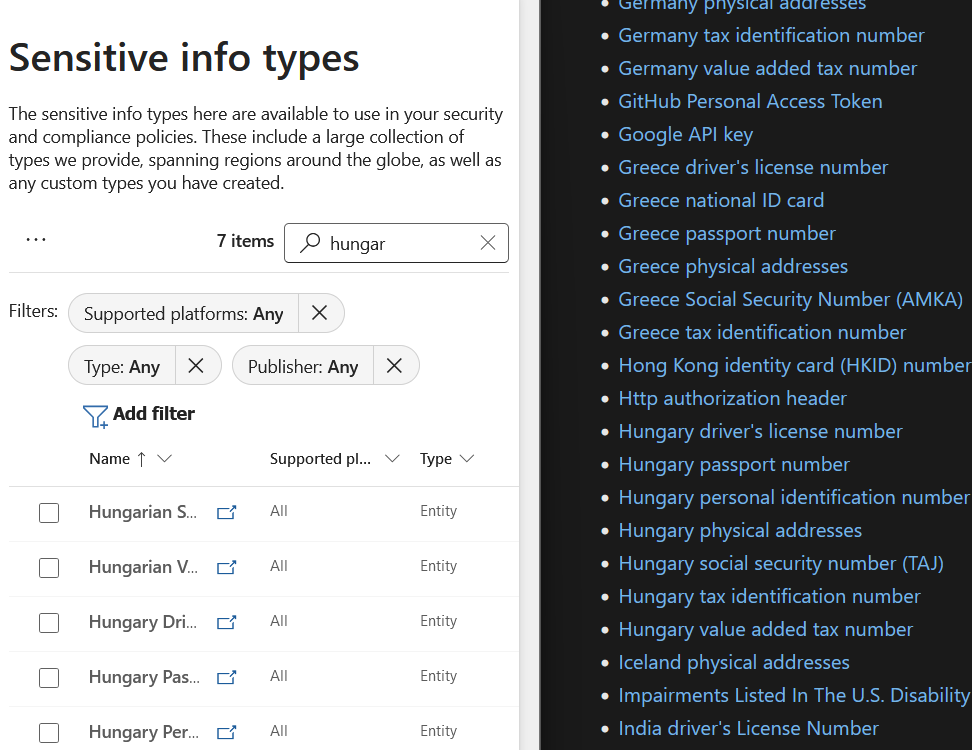The image size is (972, 750).
Task: Open GitHub Personal Access Token link
Action: tap(750, 101)
